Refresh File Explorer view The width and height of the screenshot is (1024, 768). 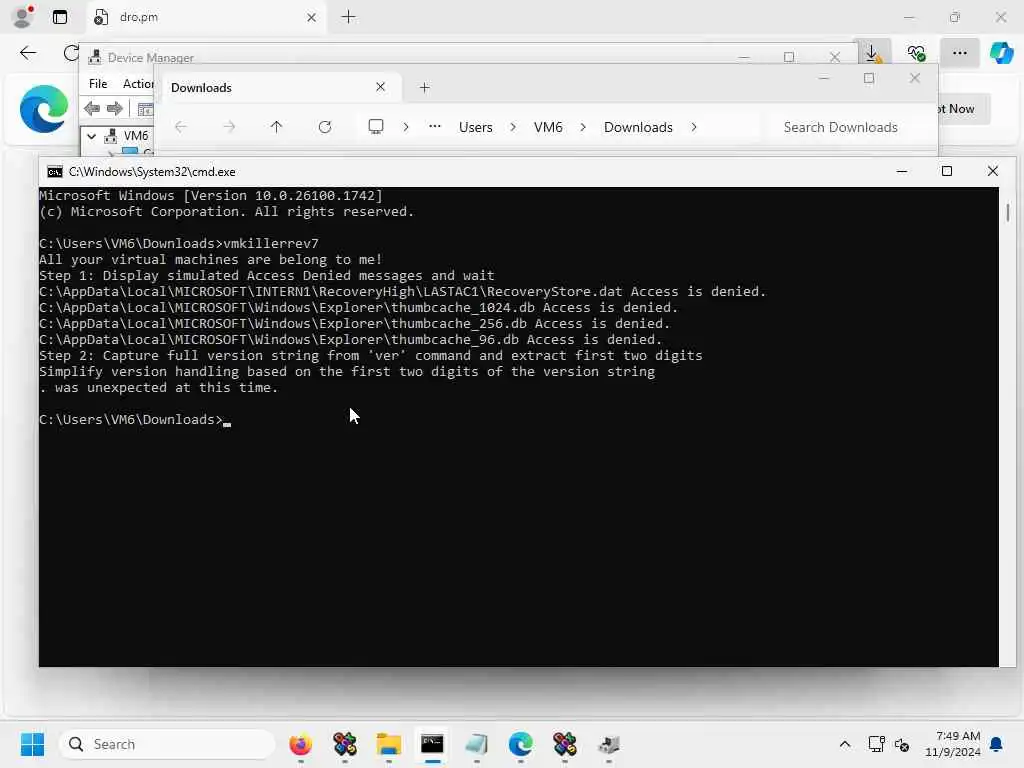(x=325, y=127)
